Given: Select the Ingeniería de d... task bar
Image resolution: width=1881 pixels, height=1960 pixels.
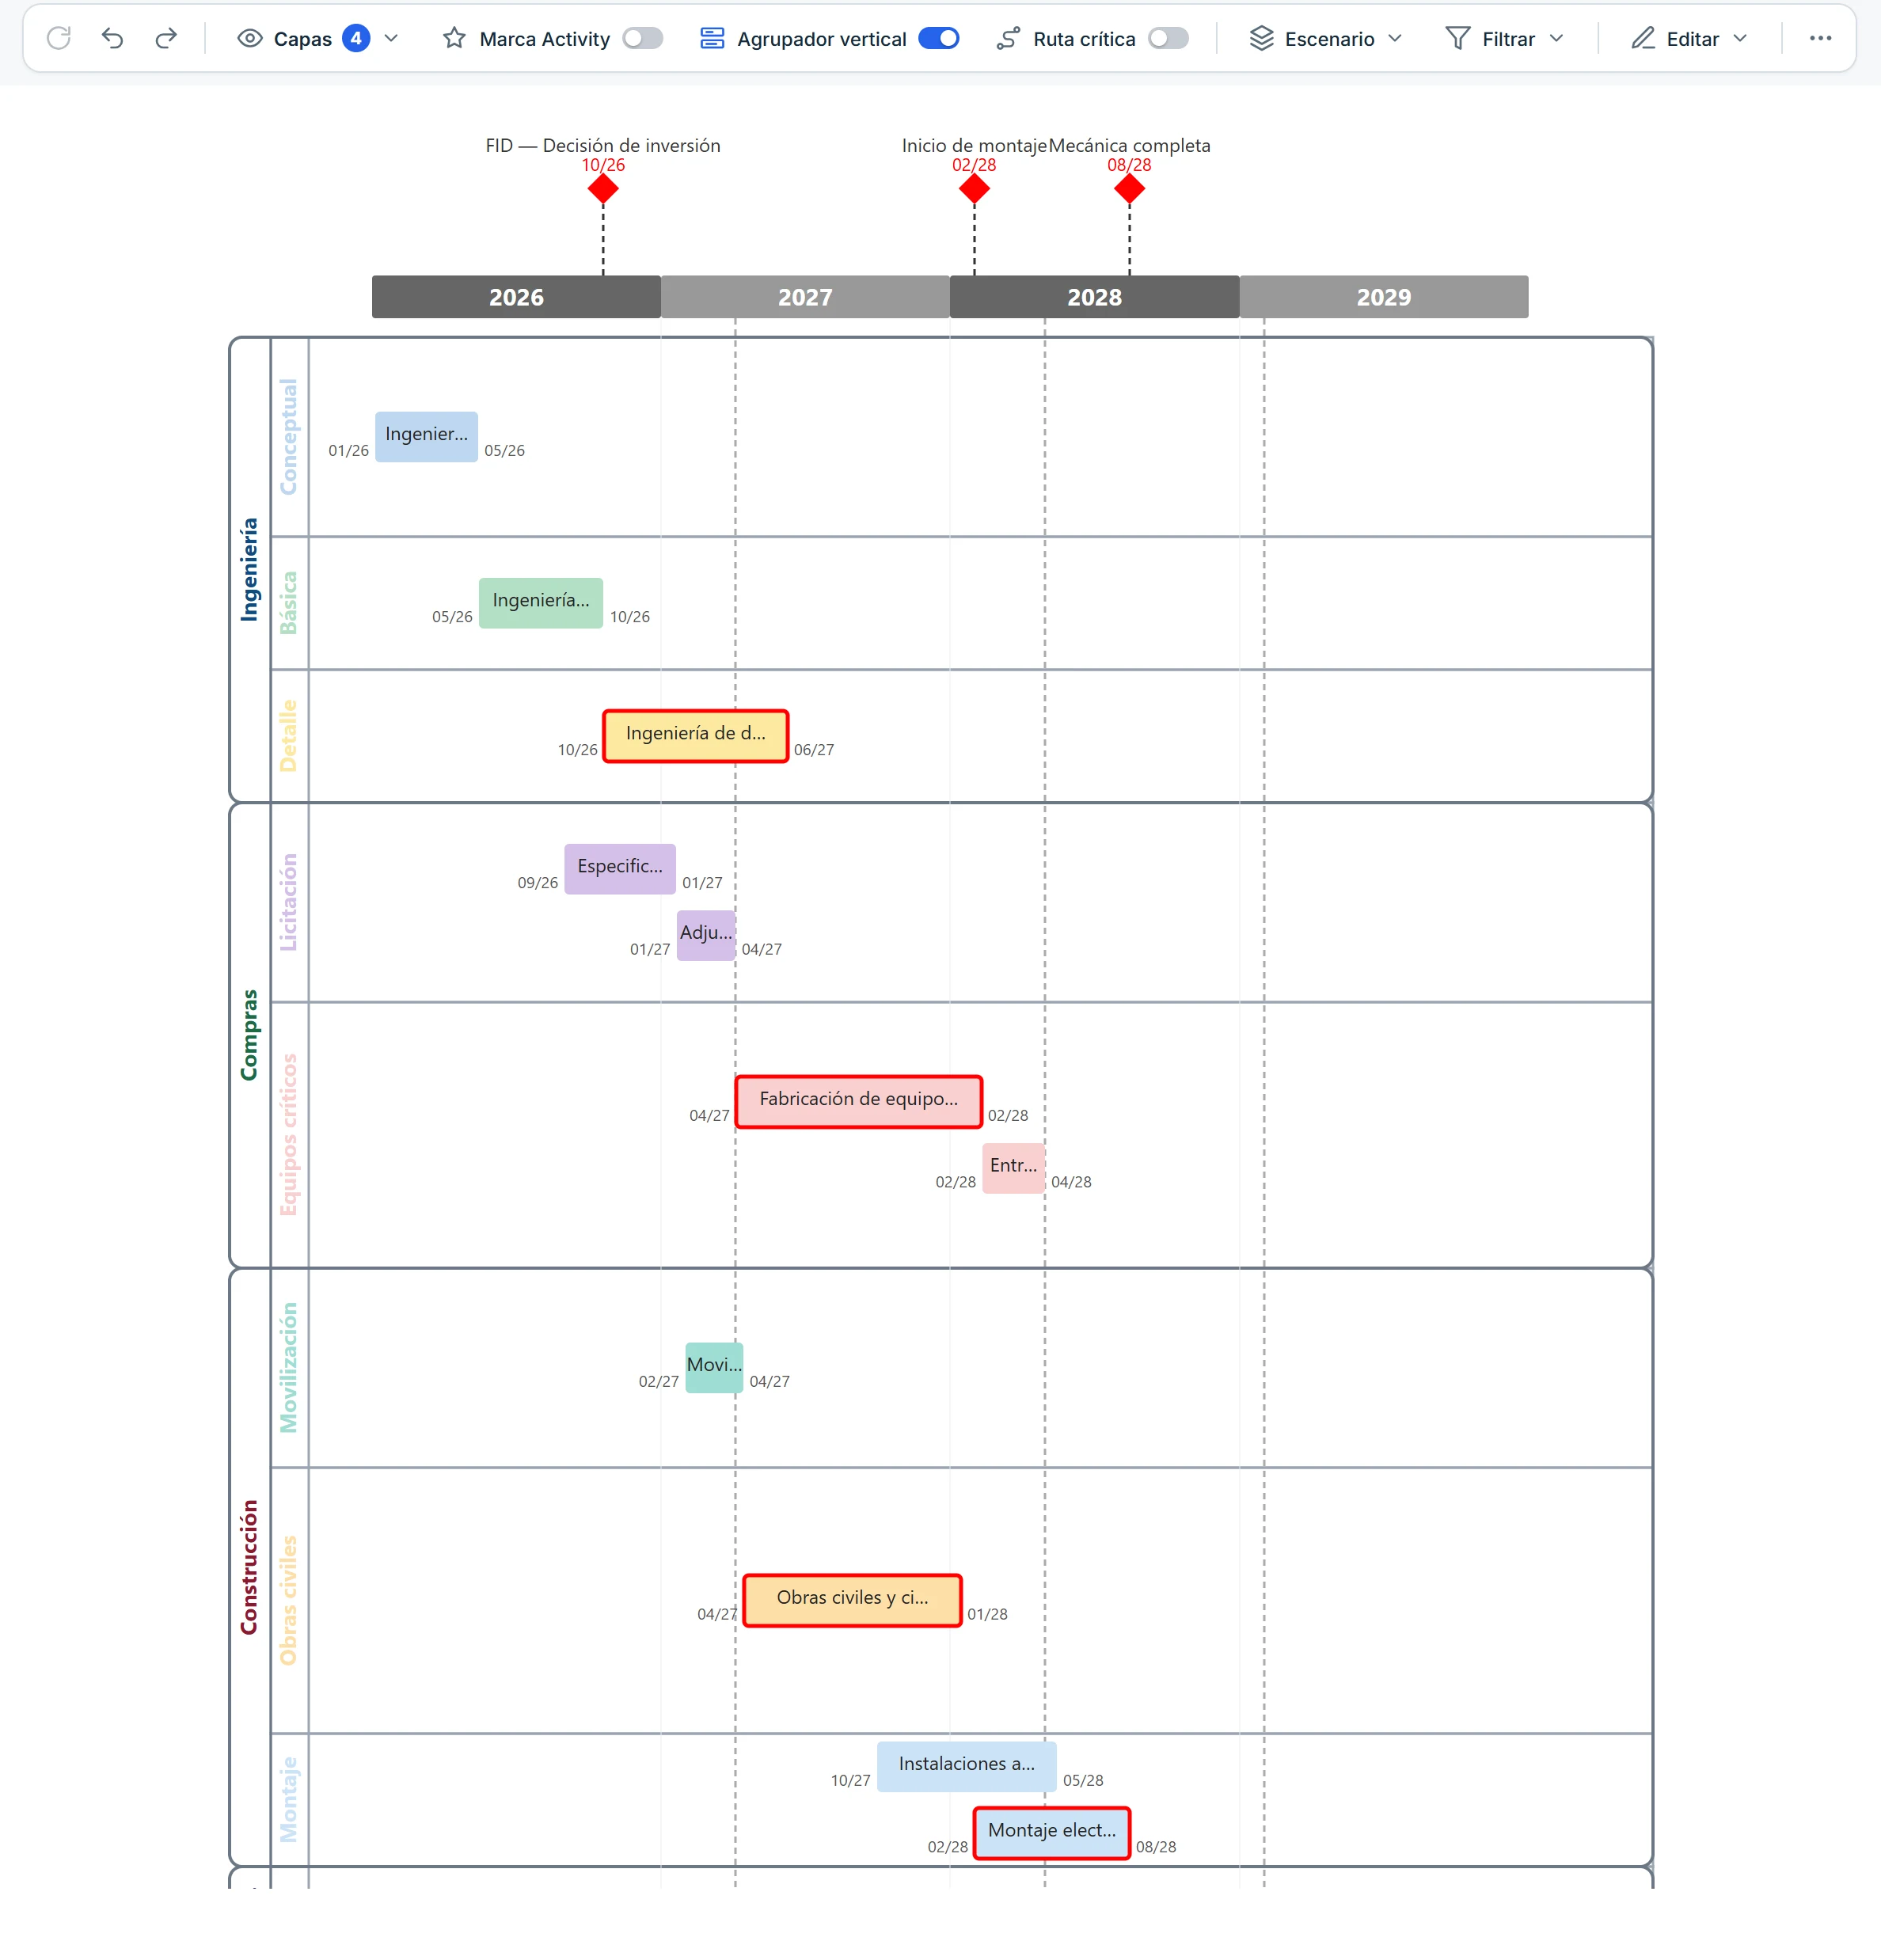Looking at the screenshot, I should pyautogui.click(x=696, y=735).
